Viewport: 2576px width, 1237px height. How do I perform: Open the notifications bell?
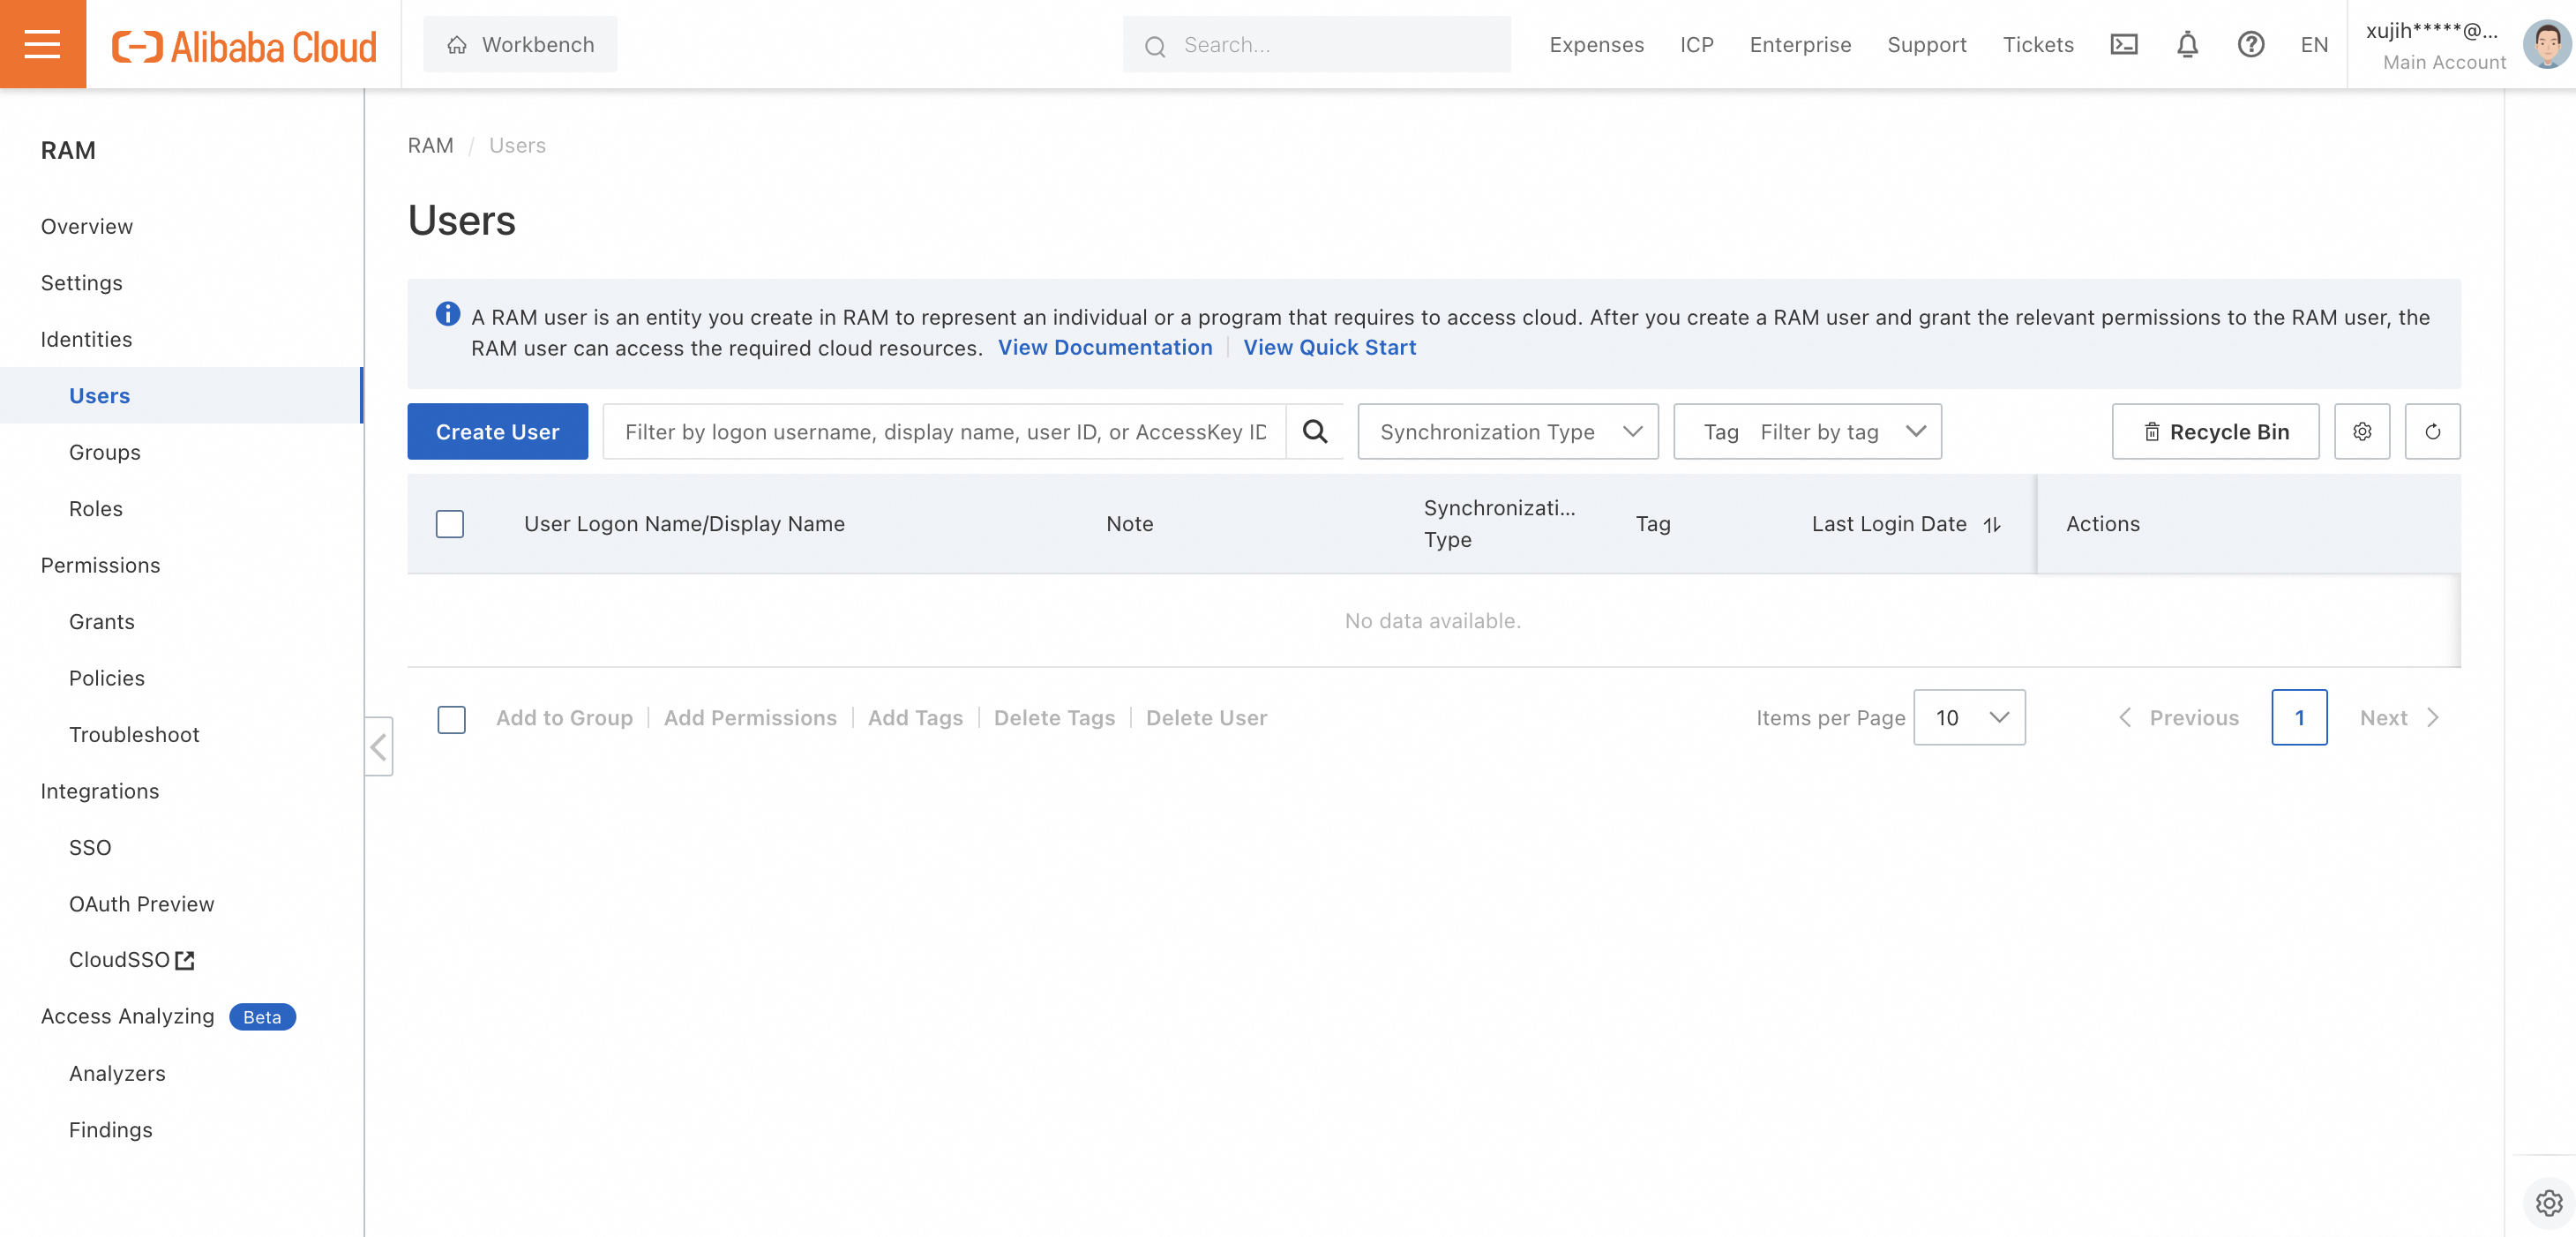2187,44
